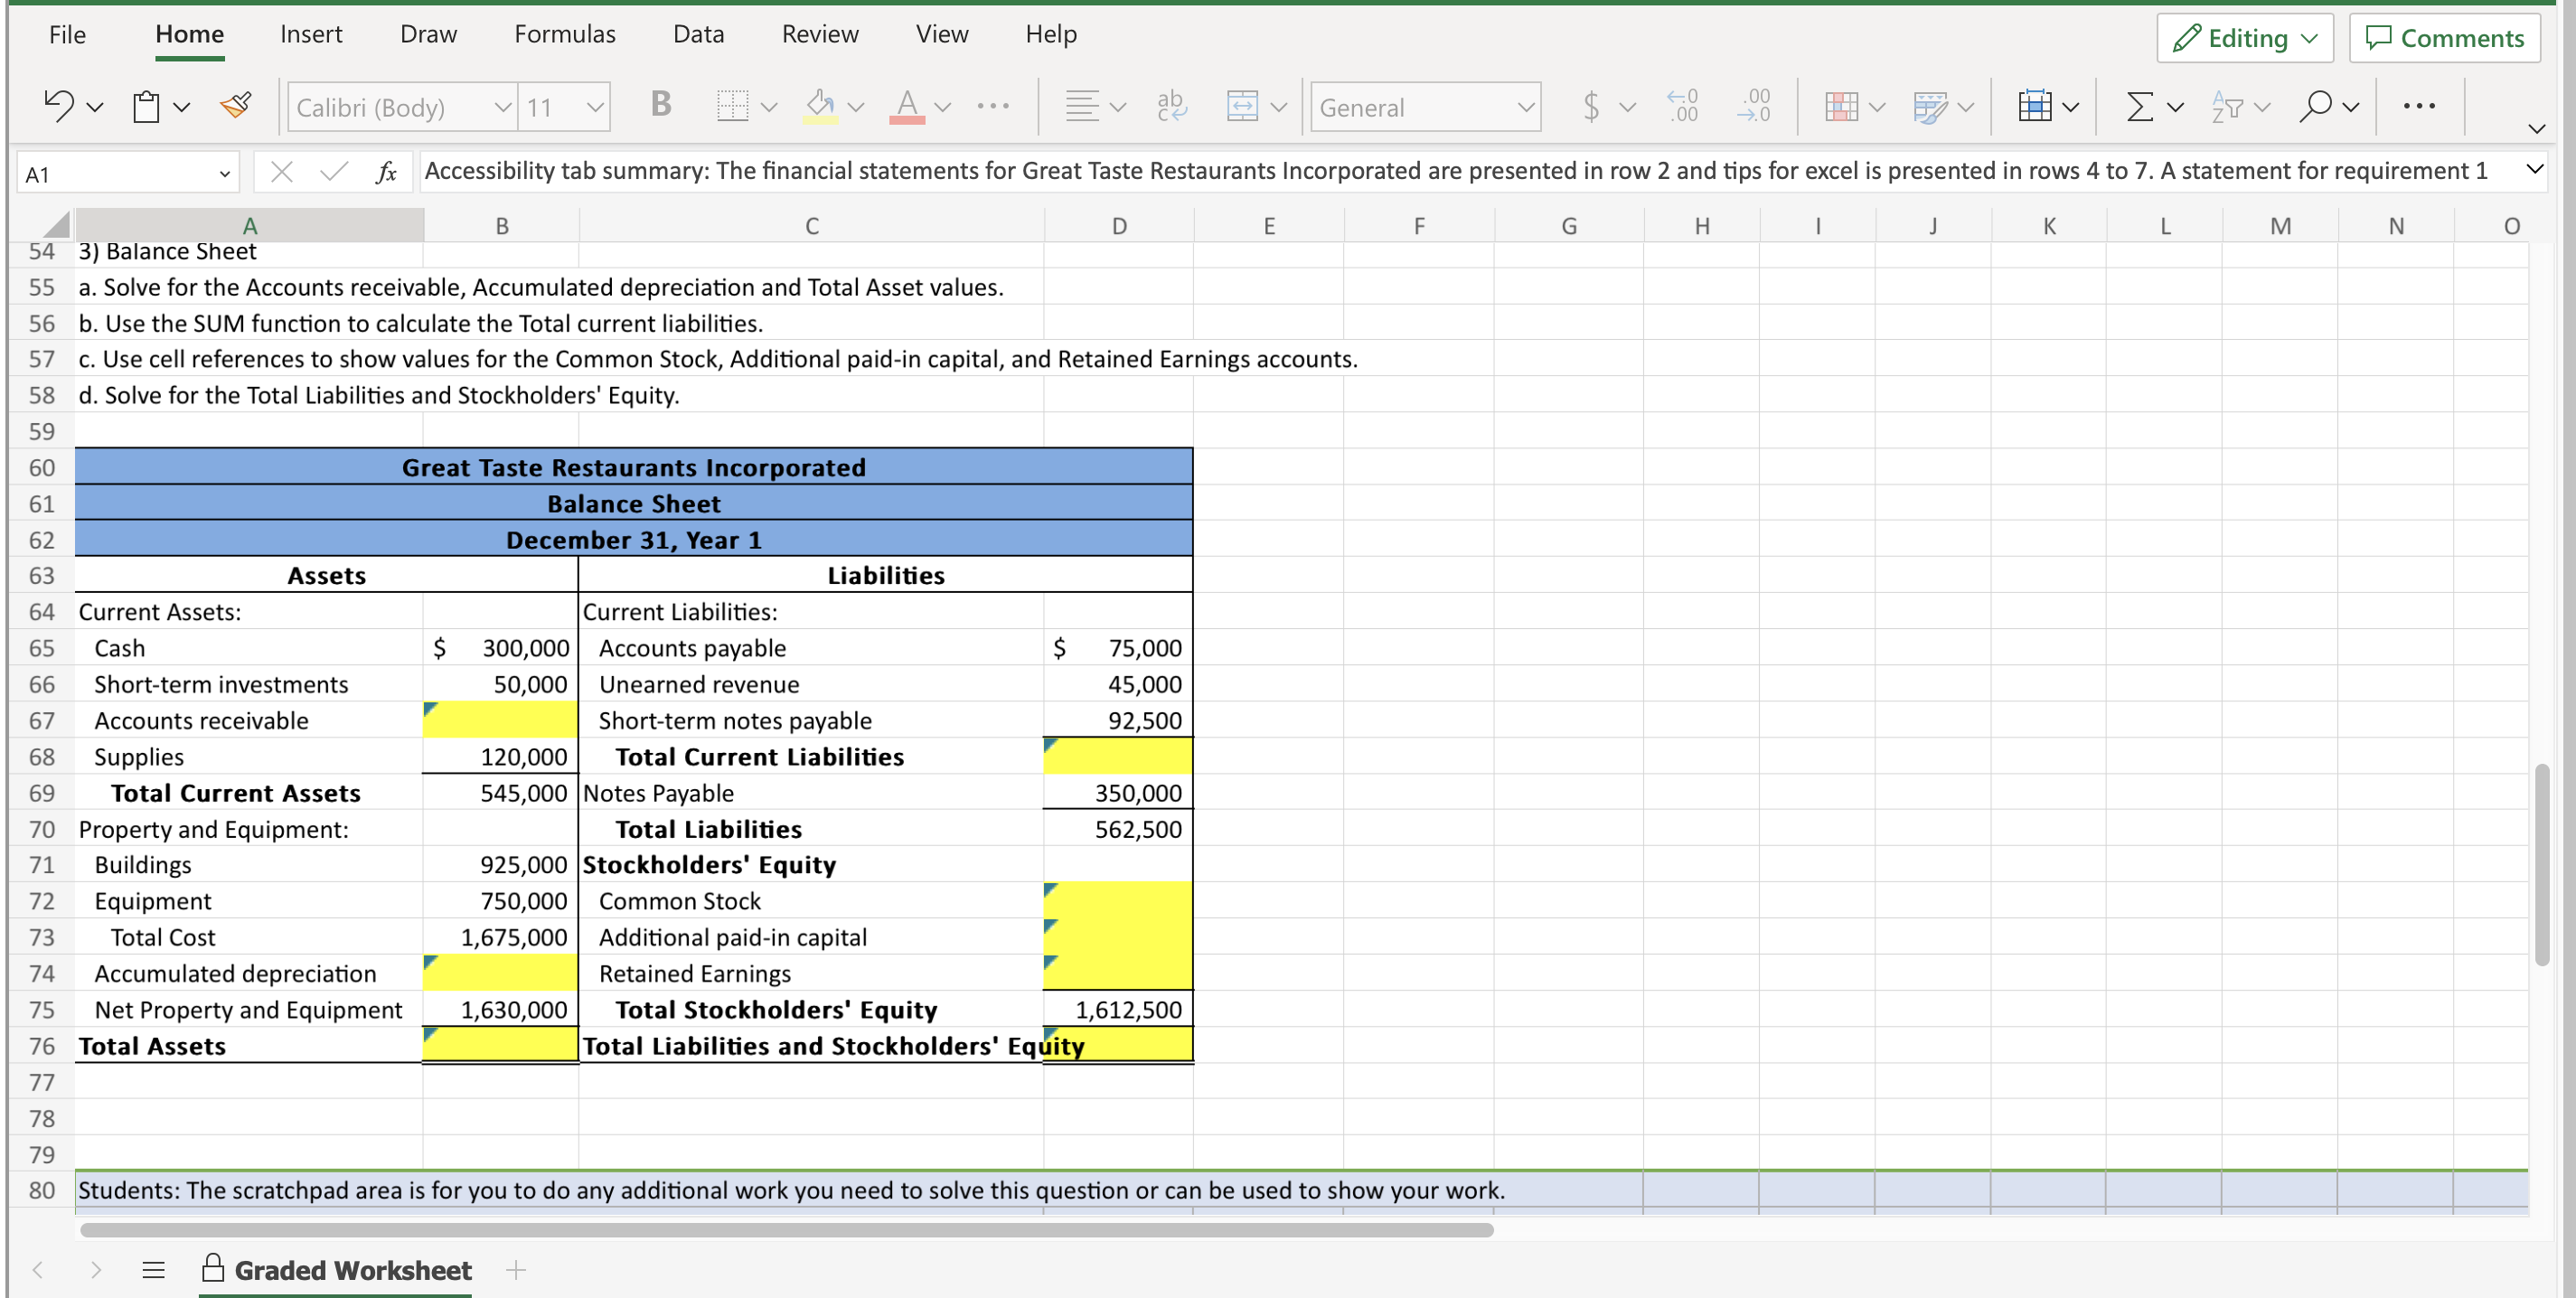Apply bold formatting to the selection
The image size is (2576, 1298).
coord(660,106)
